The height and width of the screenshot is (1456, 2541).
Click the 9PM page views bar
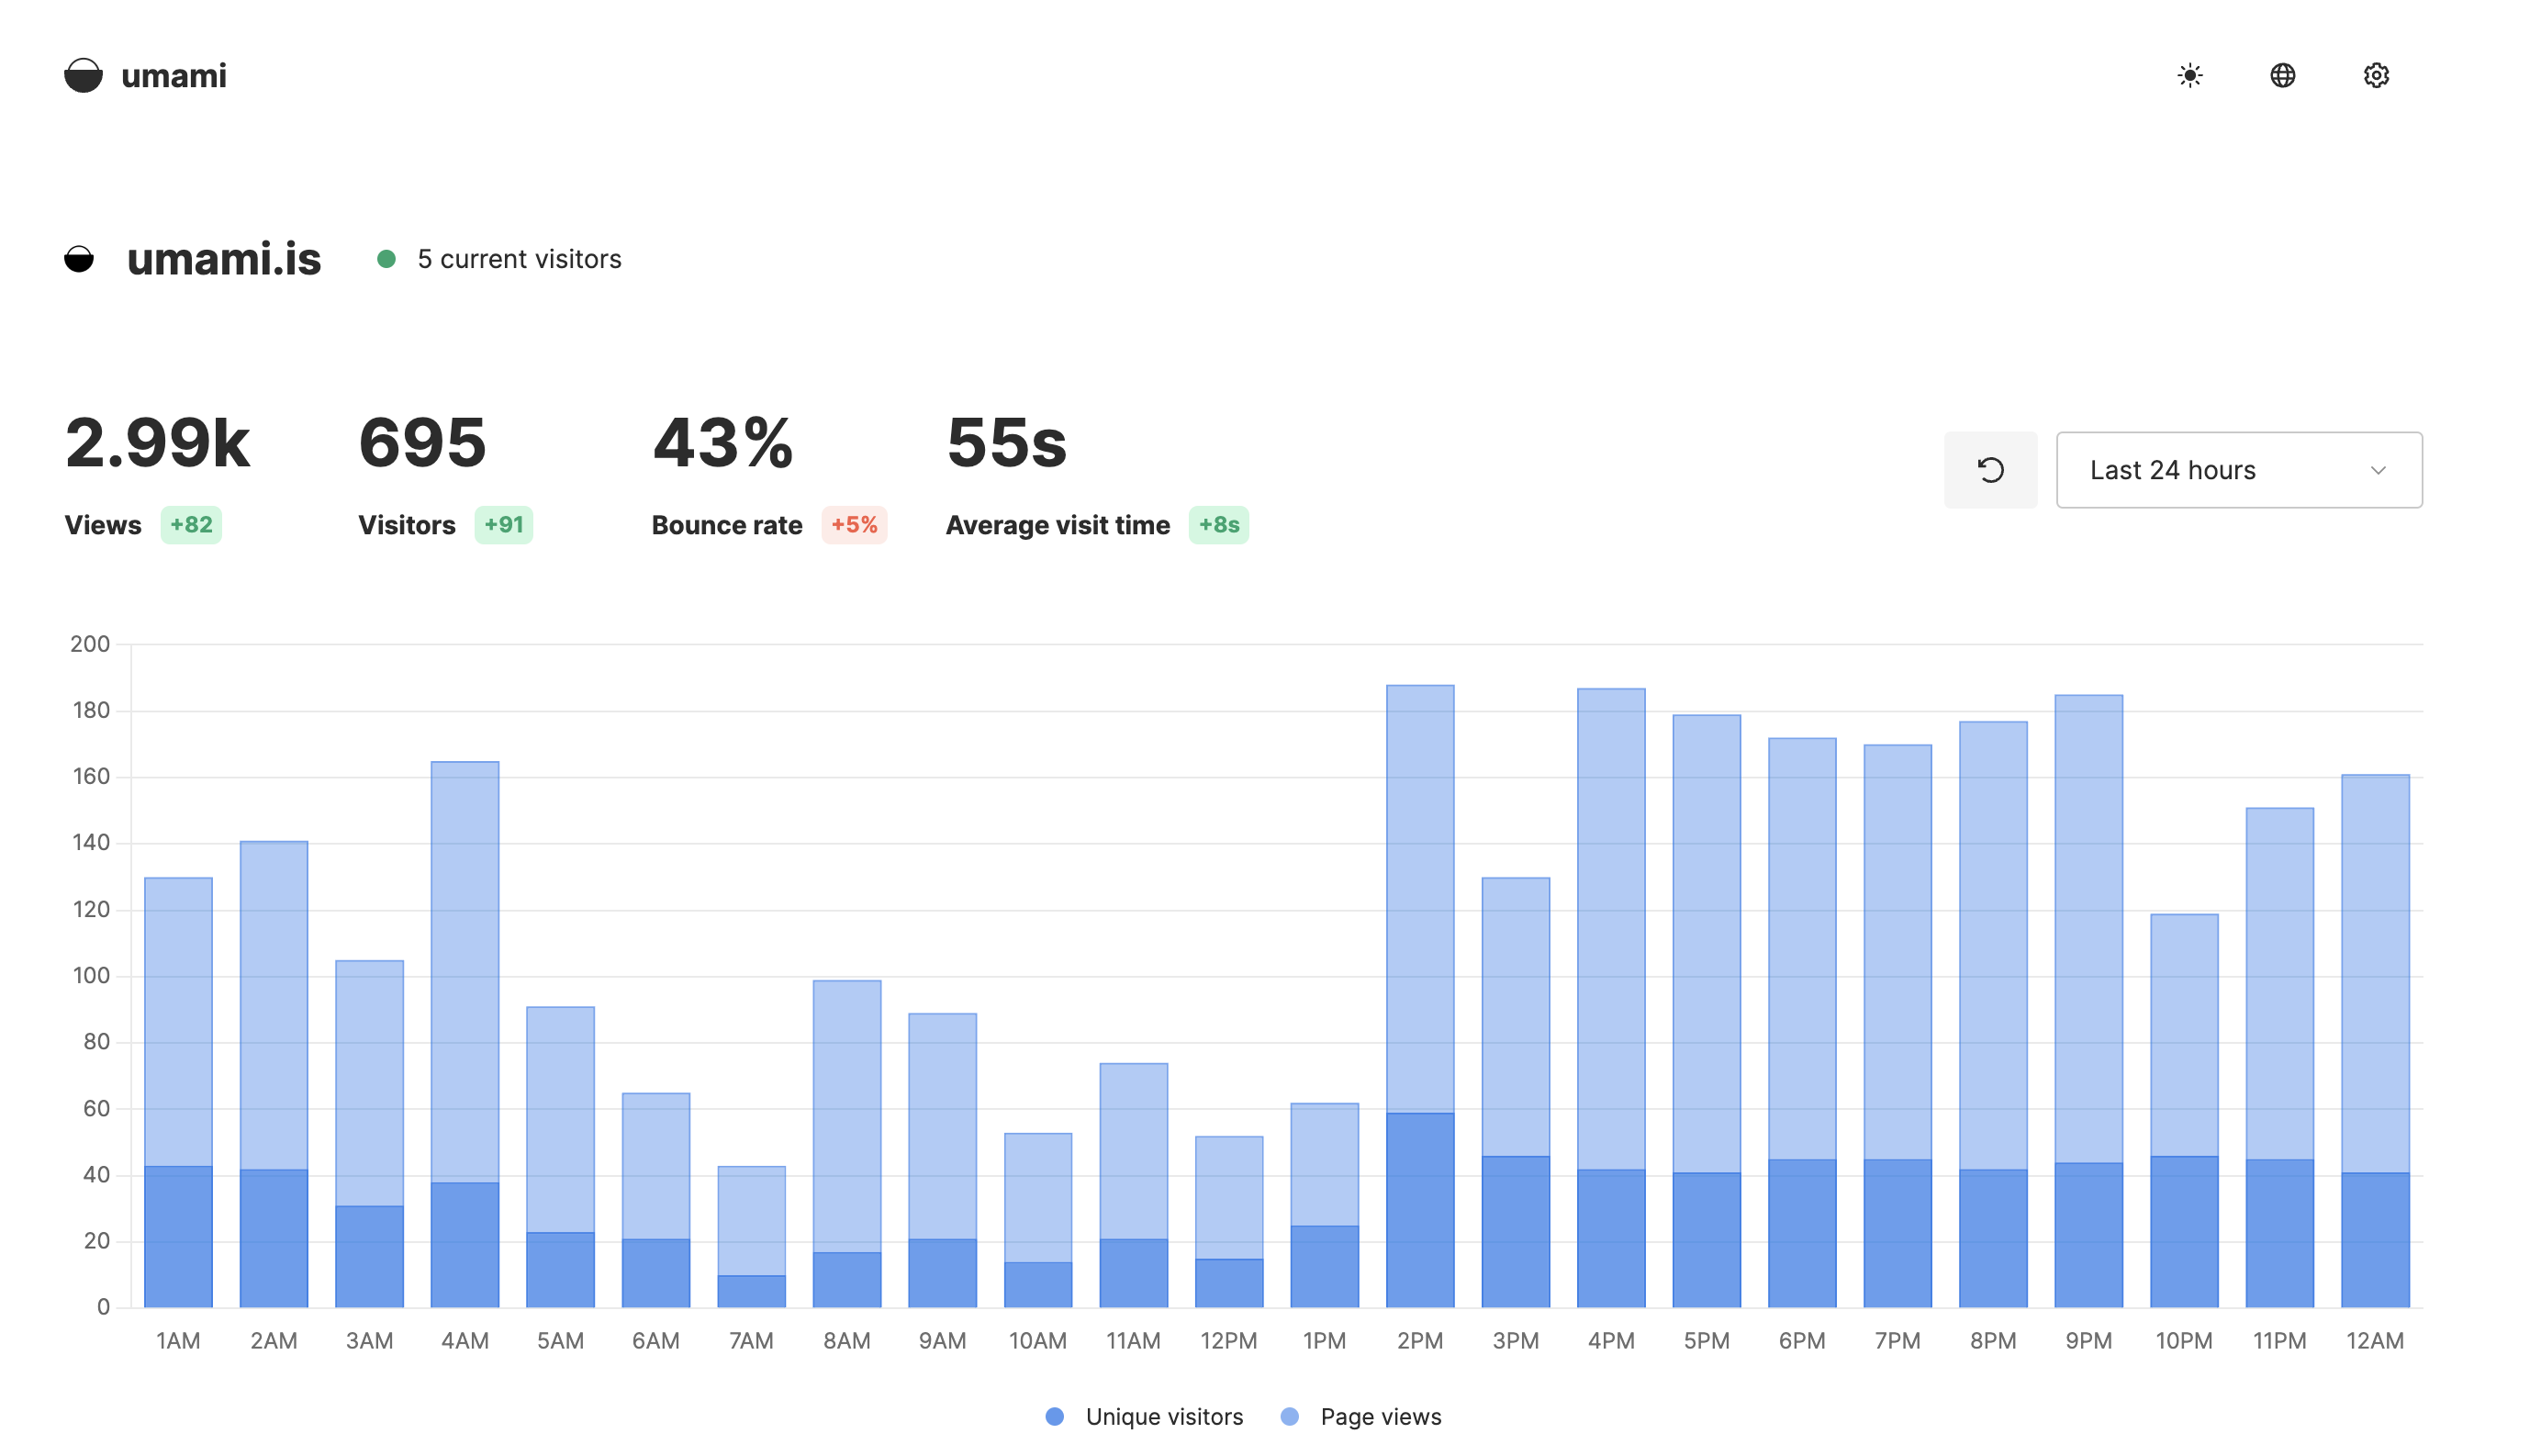click(2088, 929)
